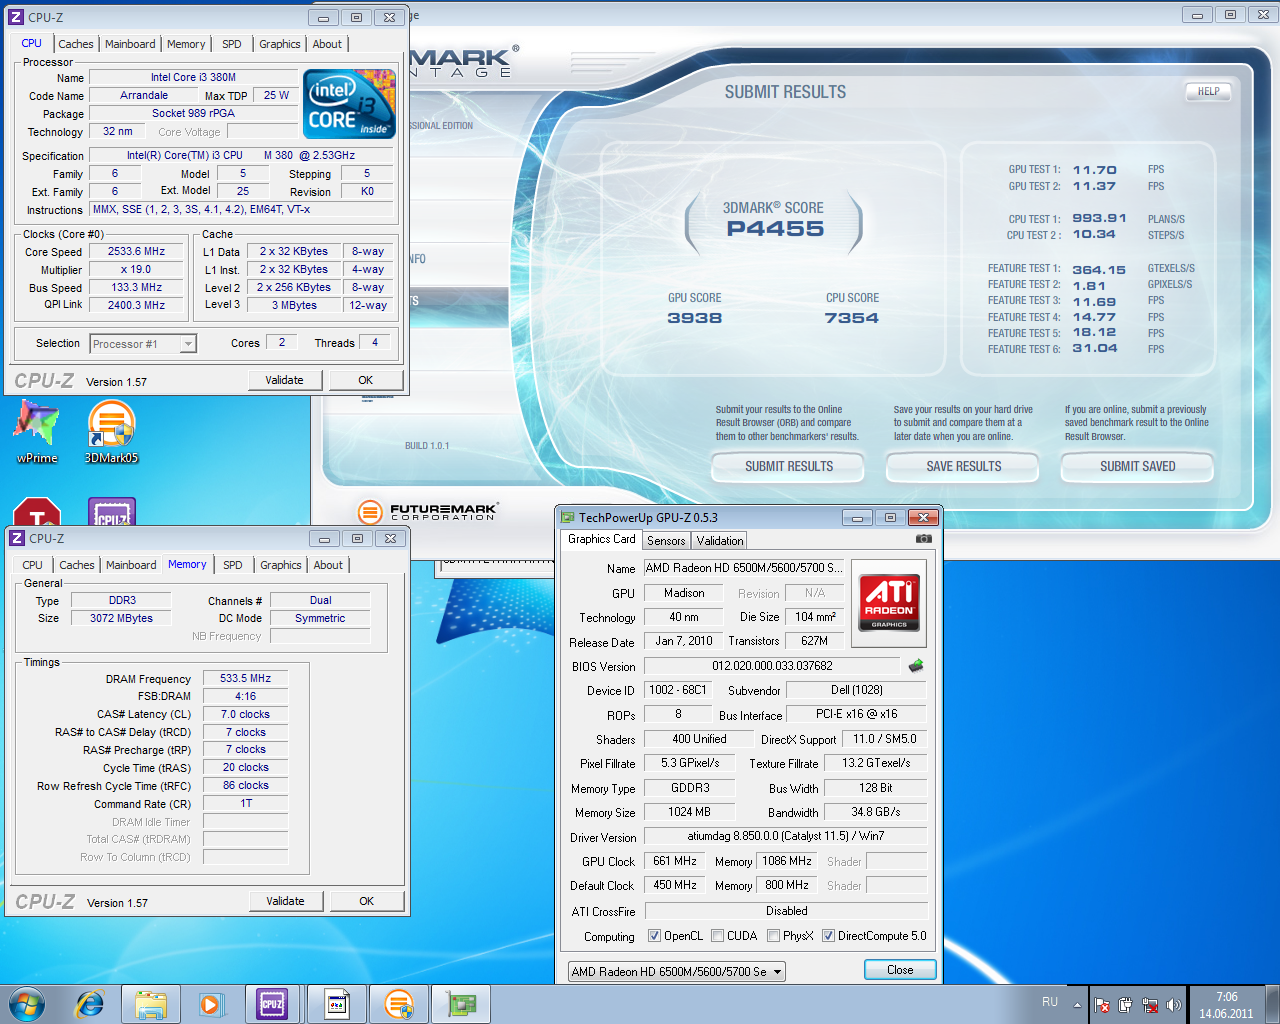Image resolution: width=1280 pixels, height=1024 pixels.
Task: Open the Windows Start menu
Action: (x=27, y=1004)
